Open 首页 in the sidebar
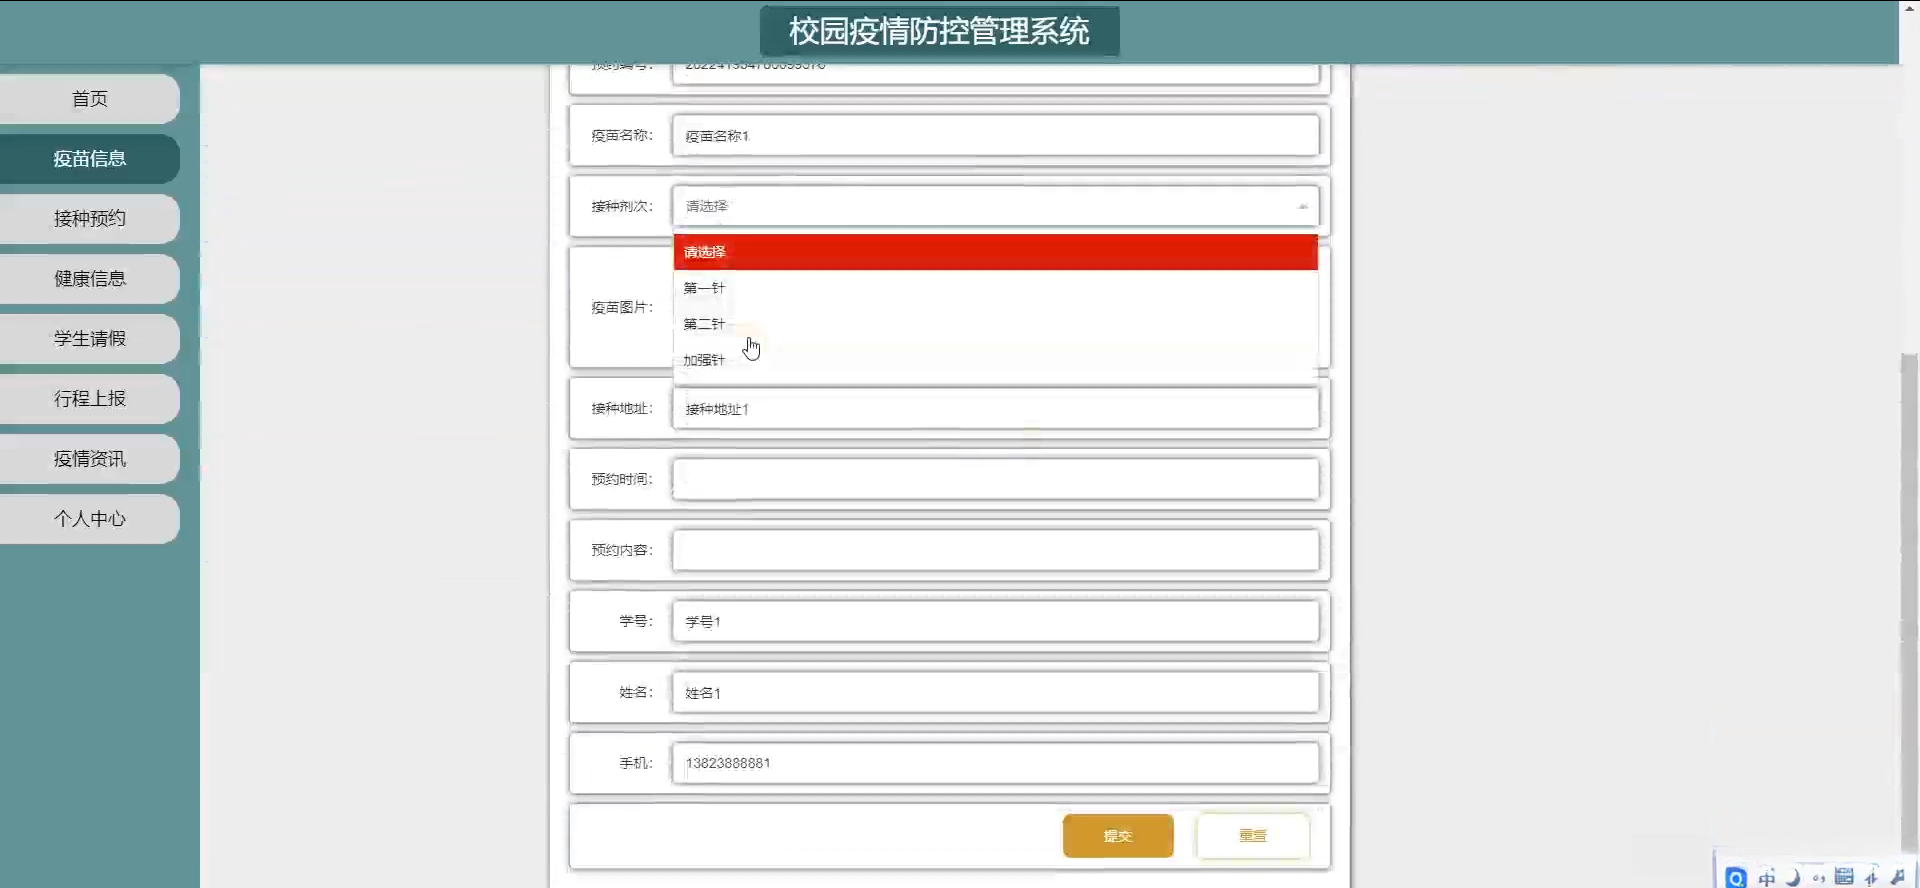1920x888 pixels. tap(90, 99)
